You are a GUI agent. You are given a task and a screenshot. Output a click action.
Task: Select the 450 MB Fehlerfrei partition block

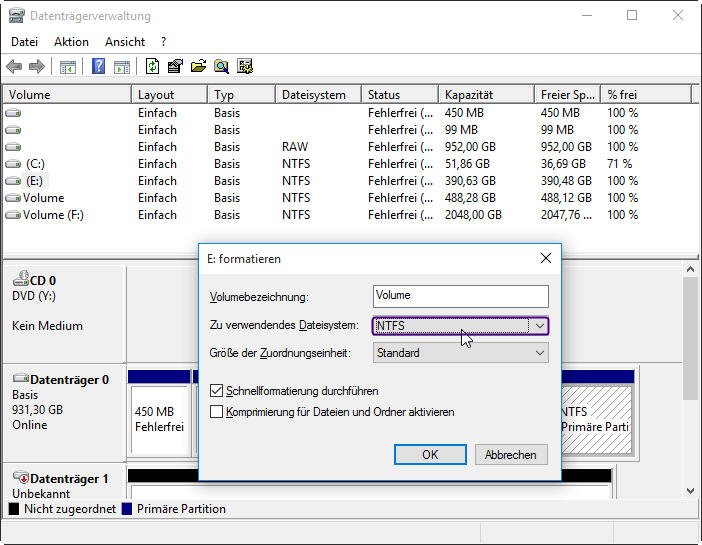[x=159, y=420]
